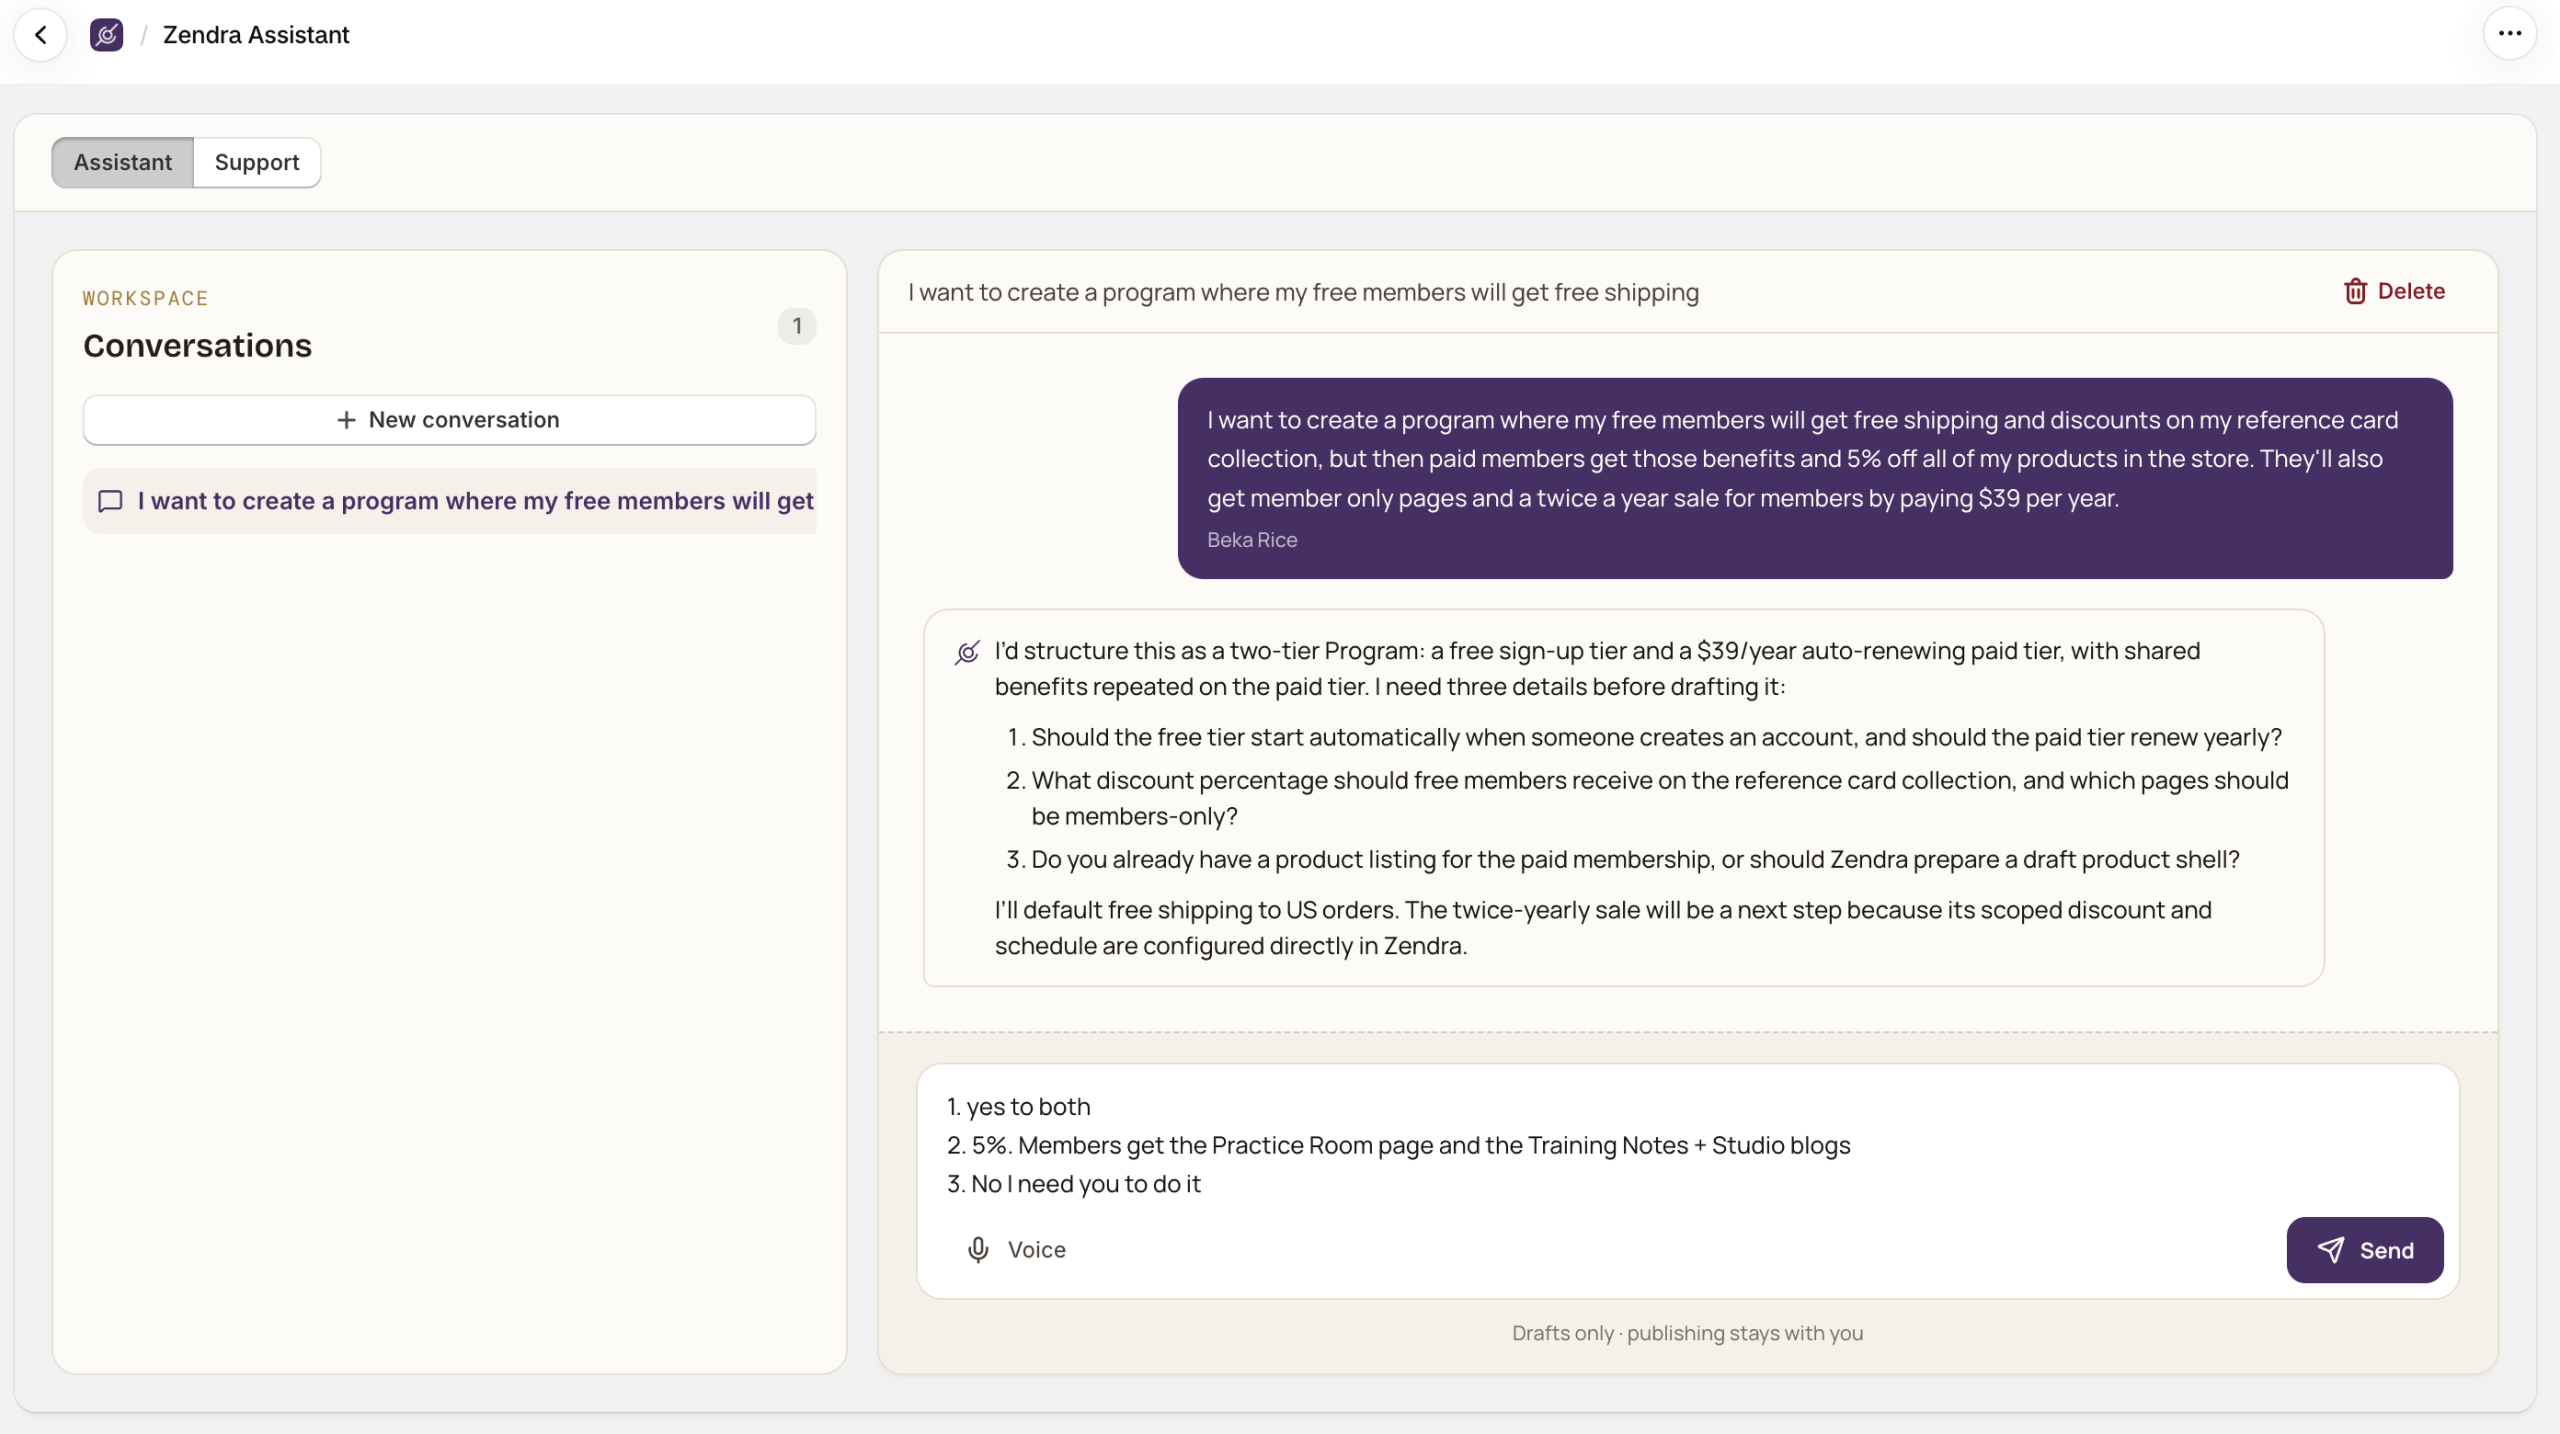The height and width of the screenshot is (1434, 2560).
Task: Click the Conversations heading
Action: [x=198, y=346]
